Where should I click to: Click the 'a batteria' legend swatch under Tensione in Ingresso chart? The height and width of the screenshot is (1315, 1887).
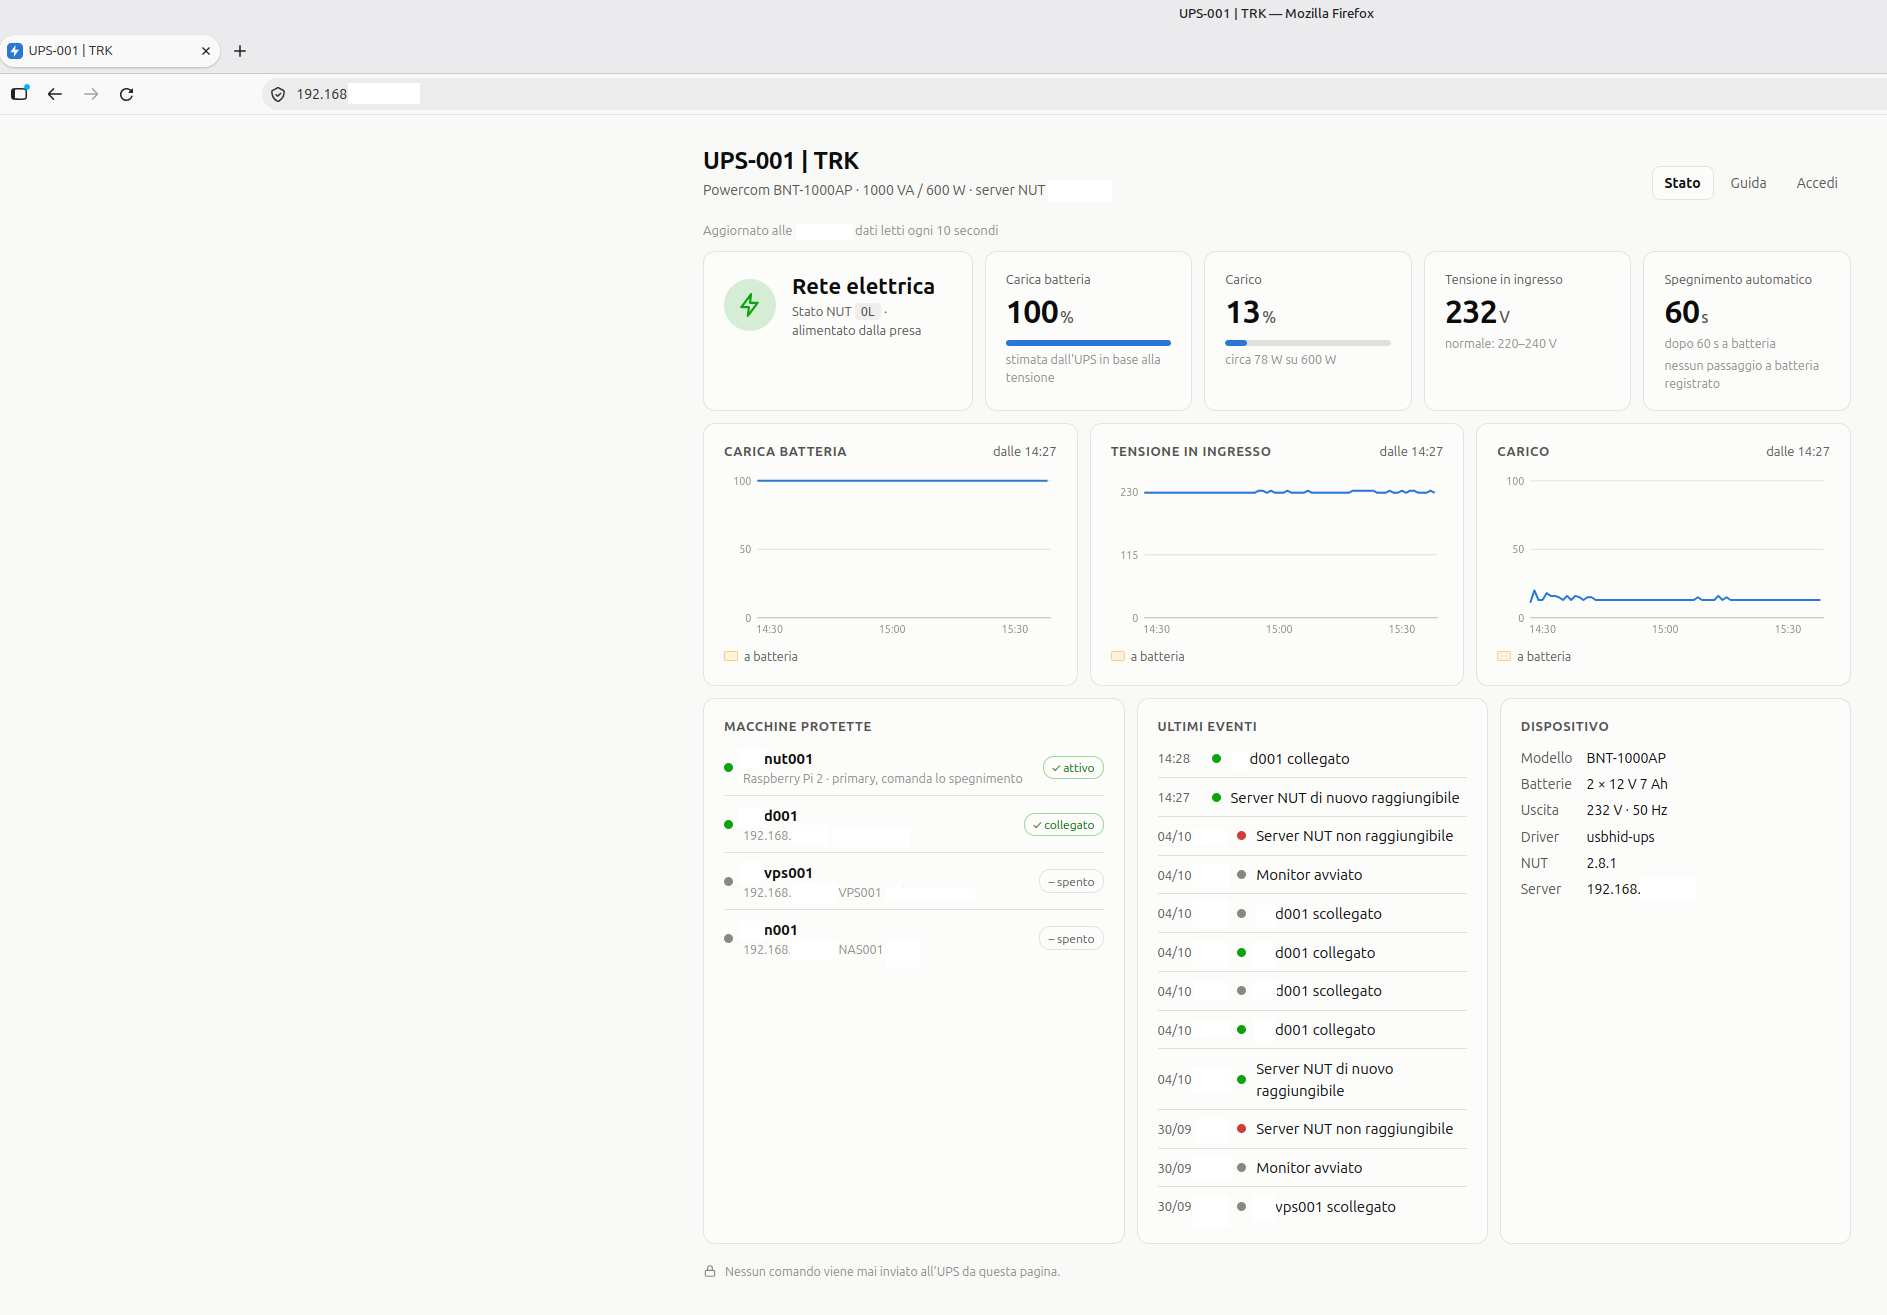click(1118, 657)
